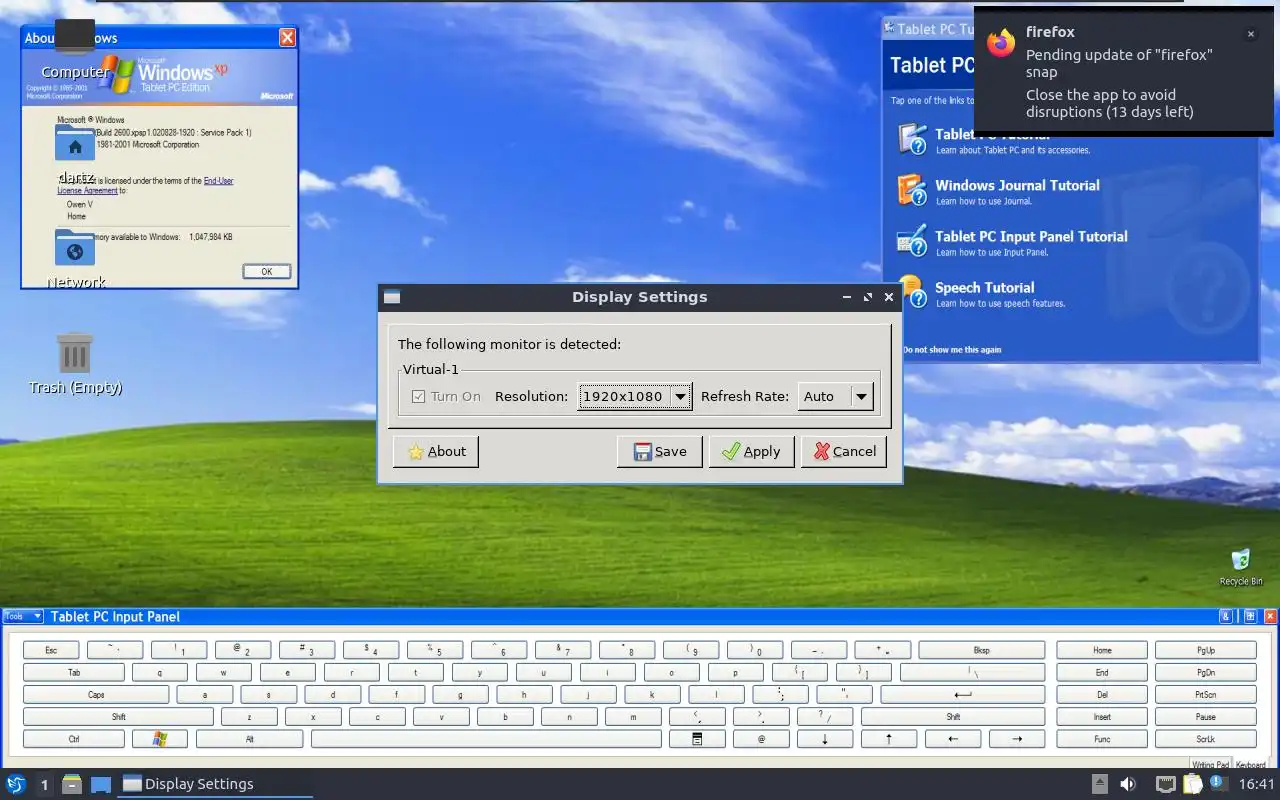
Task: Click the Insert key on the Input Panel
Action: click(1102, 717)
